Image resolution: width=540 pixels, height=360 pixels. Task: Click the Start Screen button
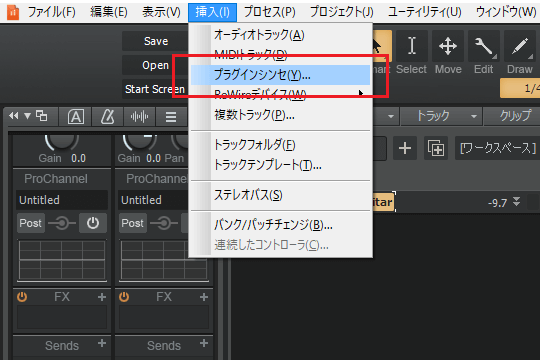155,89
